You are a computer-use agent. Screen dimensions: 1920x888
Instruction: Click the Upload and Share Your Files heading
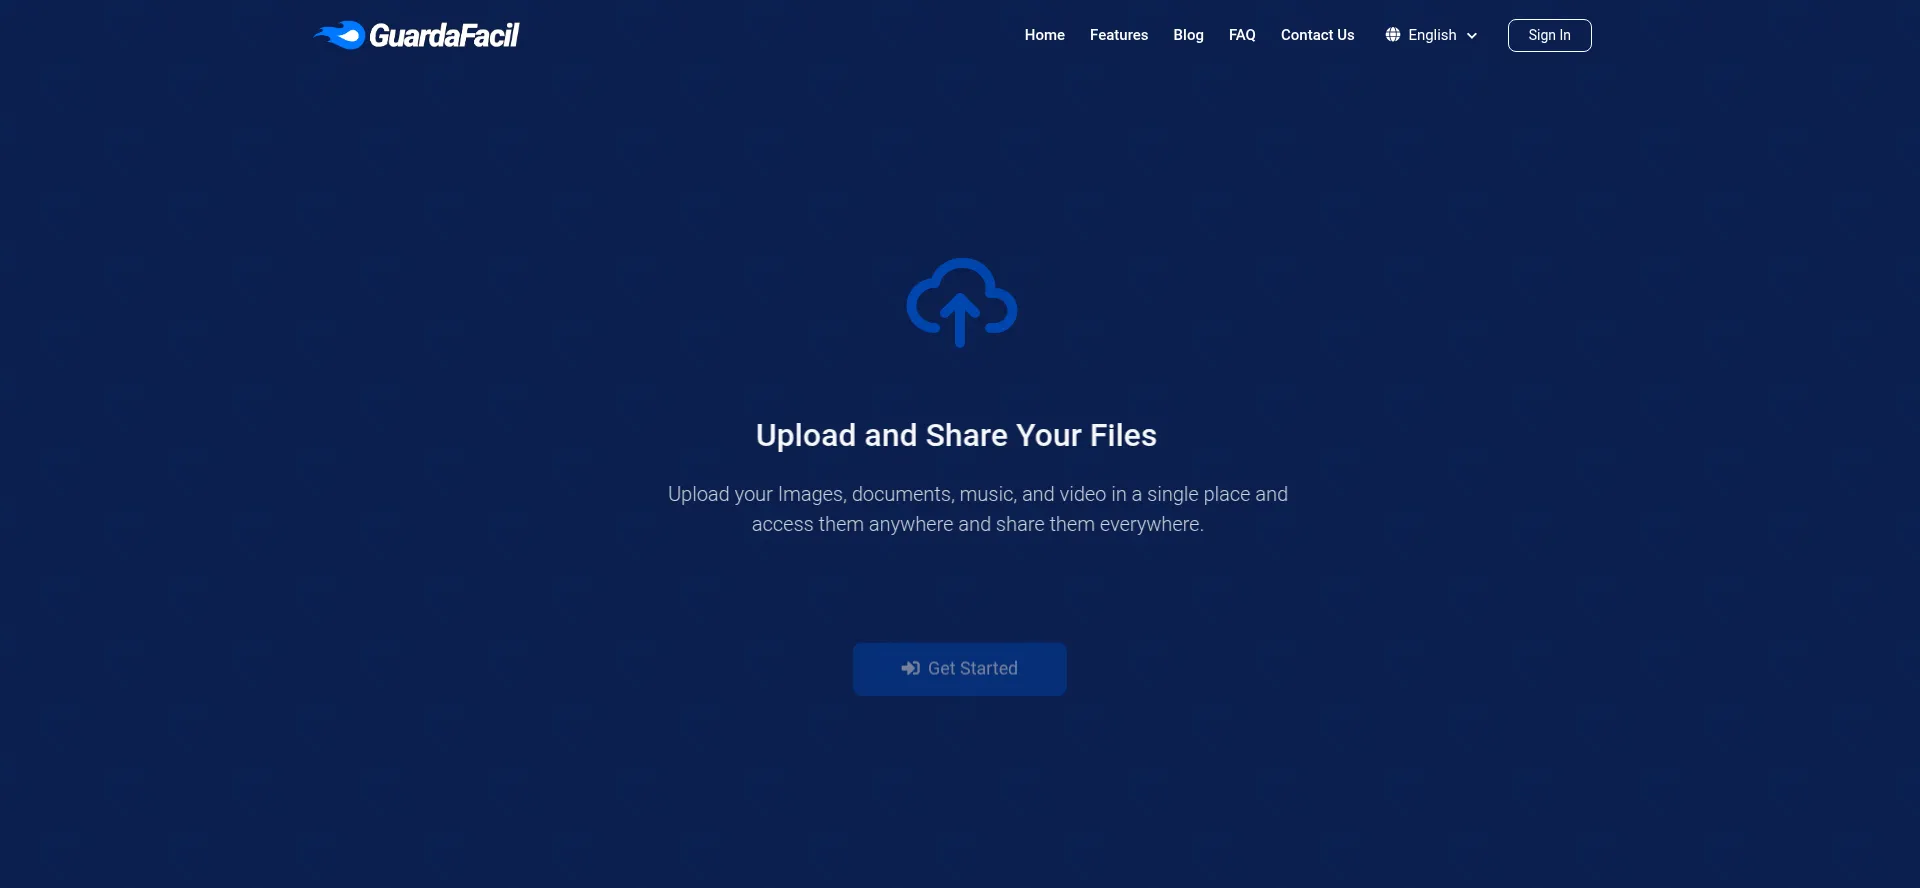tap(956, 435)
